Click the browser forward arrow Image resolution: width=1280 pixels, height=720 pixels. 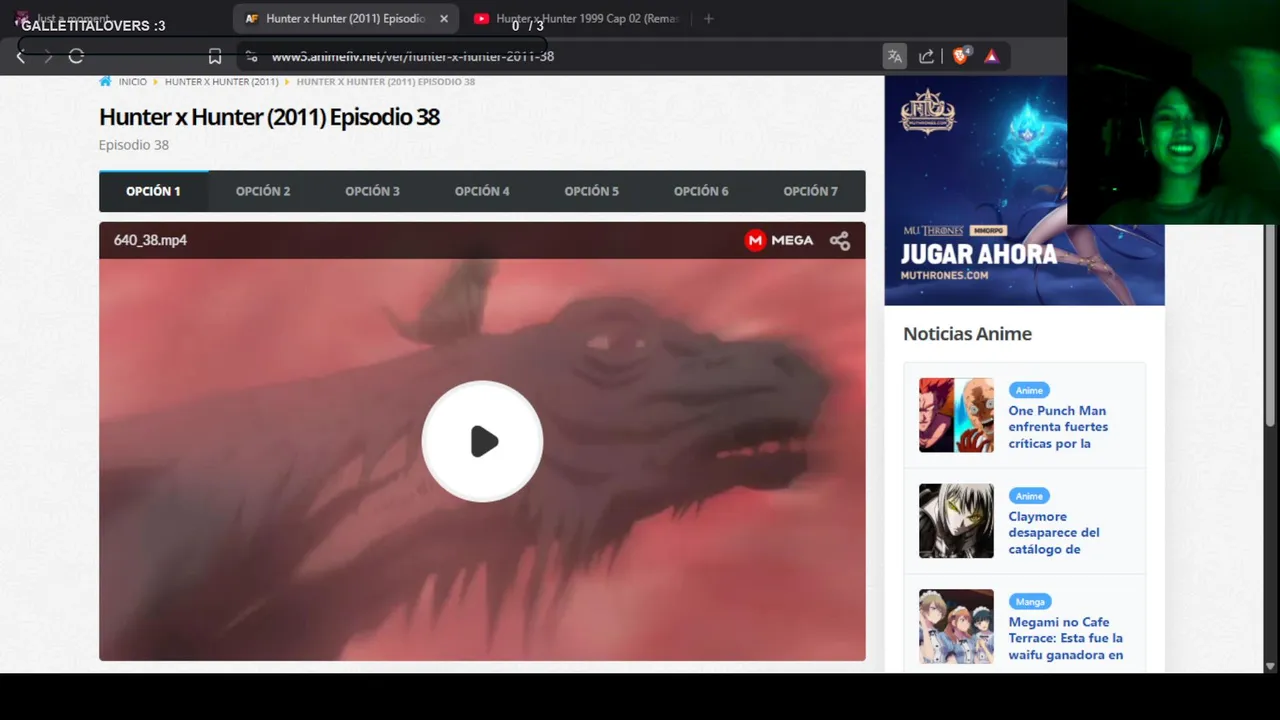[x=47, y=56]
